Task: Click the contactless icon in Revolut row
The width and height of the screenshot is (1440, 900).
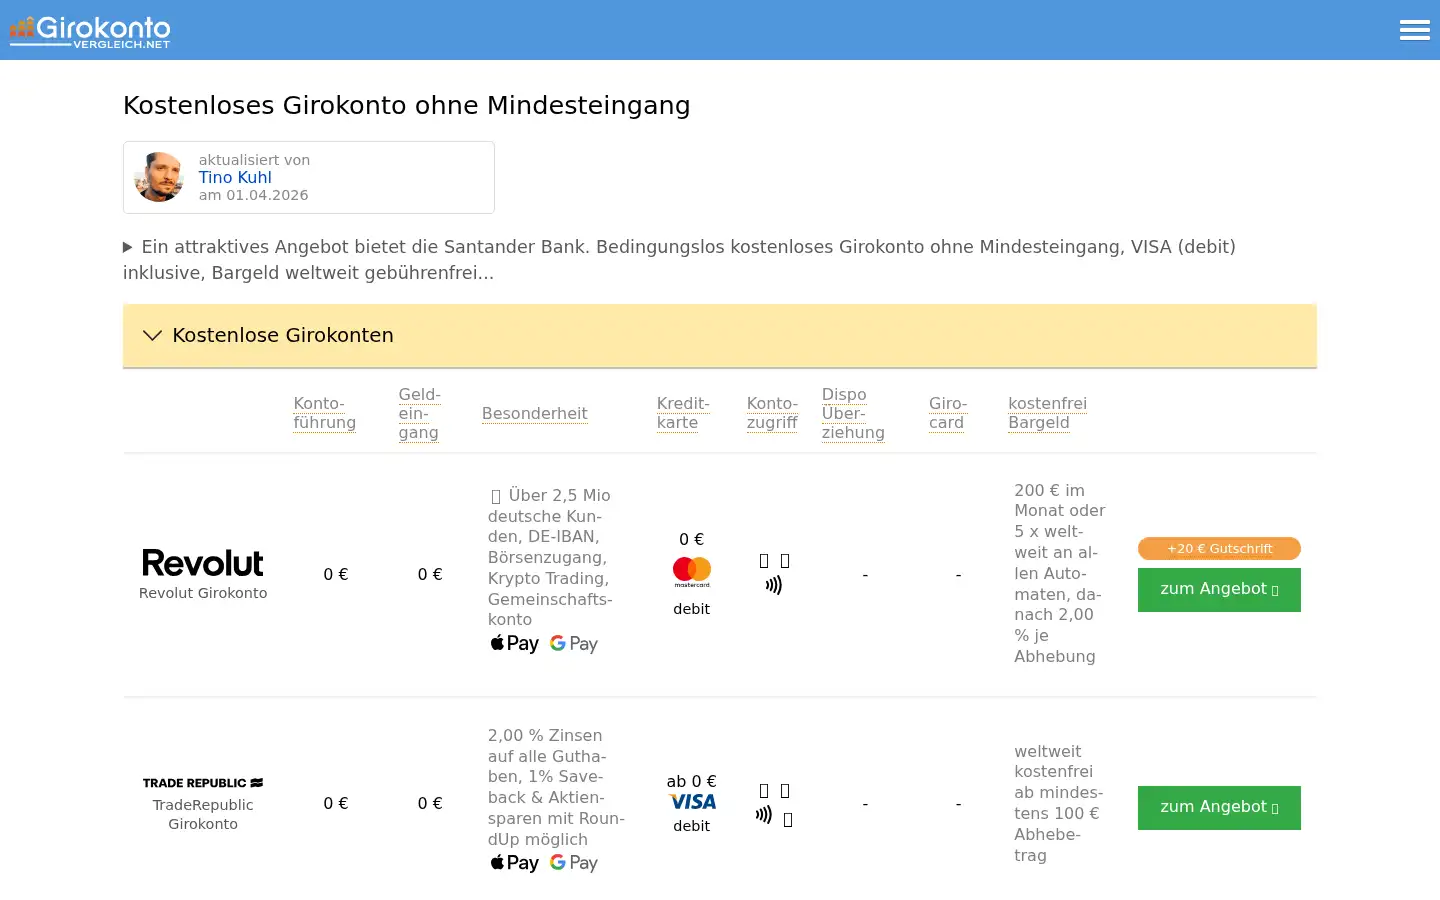Action: pyautogui.click(x=773, y=585)
